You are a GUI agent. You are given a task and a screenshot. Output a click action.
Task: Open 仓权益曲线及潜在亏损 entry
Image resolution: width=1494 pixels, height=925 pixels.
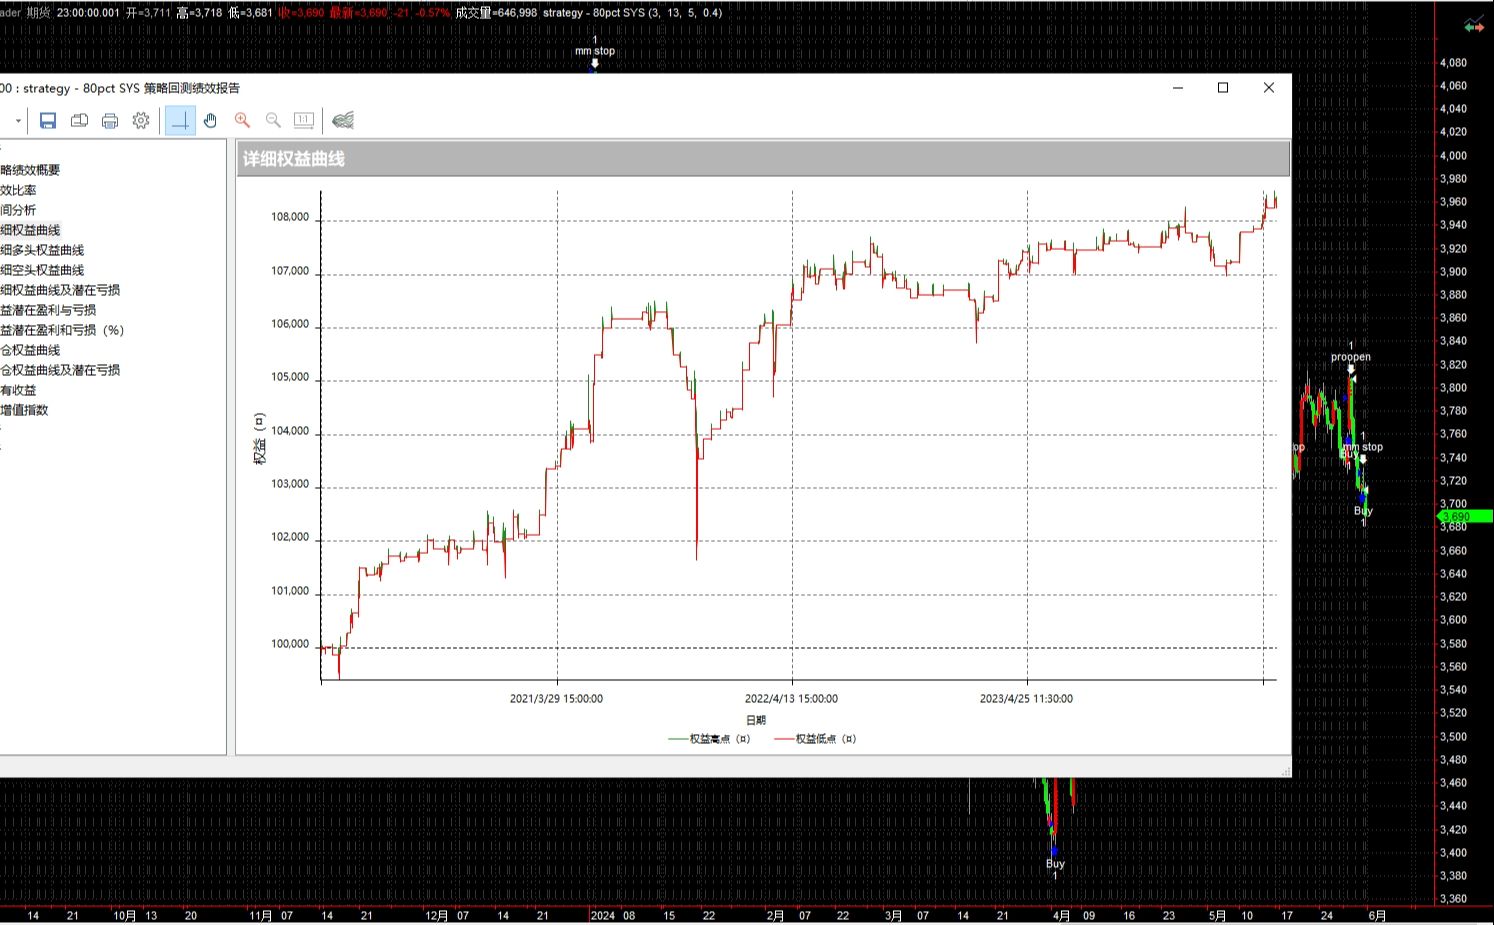coord(60,370)
